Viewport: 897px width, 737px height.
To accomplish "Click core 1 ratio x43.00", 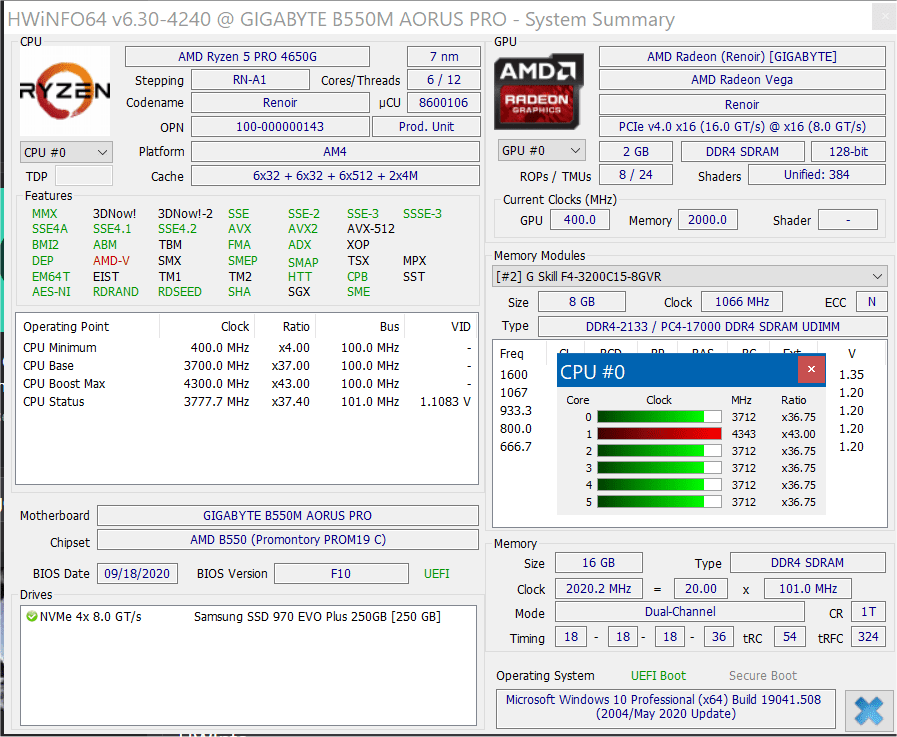I will point(798,434).
